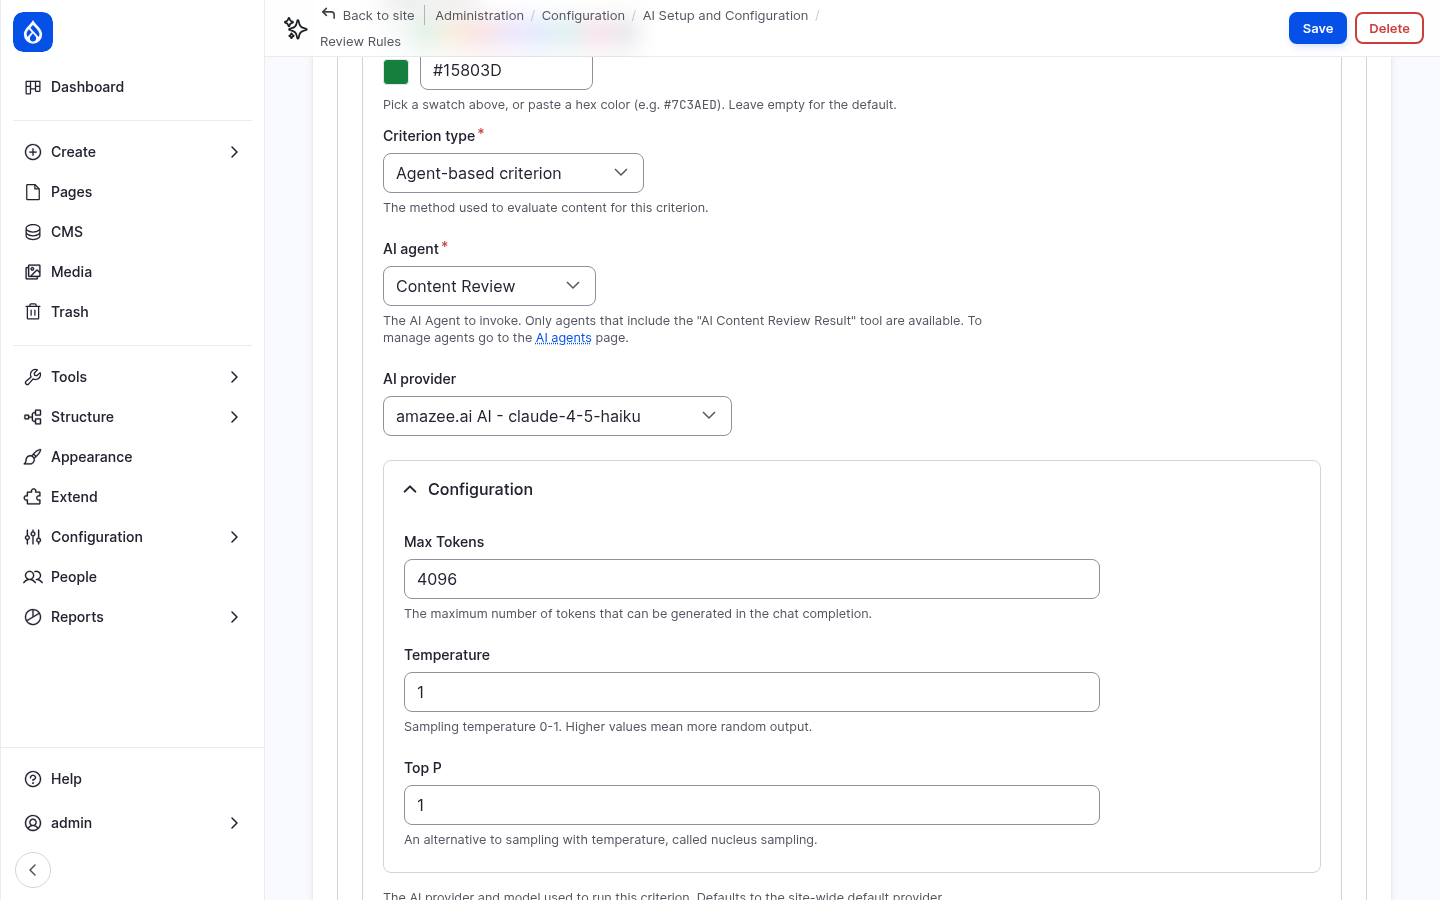
Task: Open the Criterion type dropdown
Action: click(513, 173)
